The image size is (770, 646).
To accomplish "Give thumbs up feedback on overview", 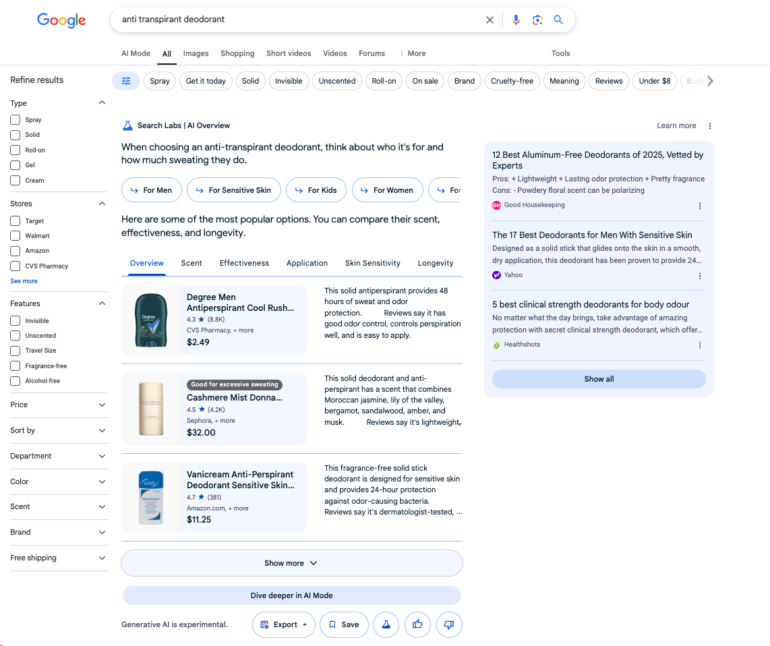I will pyautogui.click(x=417, y=624).
